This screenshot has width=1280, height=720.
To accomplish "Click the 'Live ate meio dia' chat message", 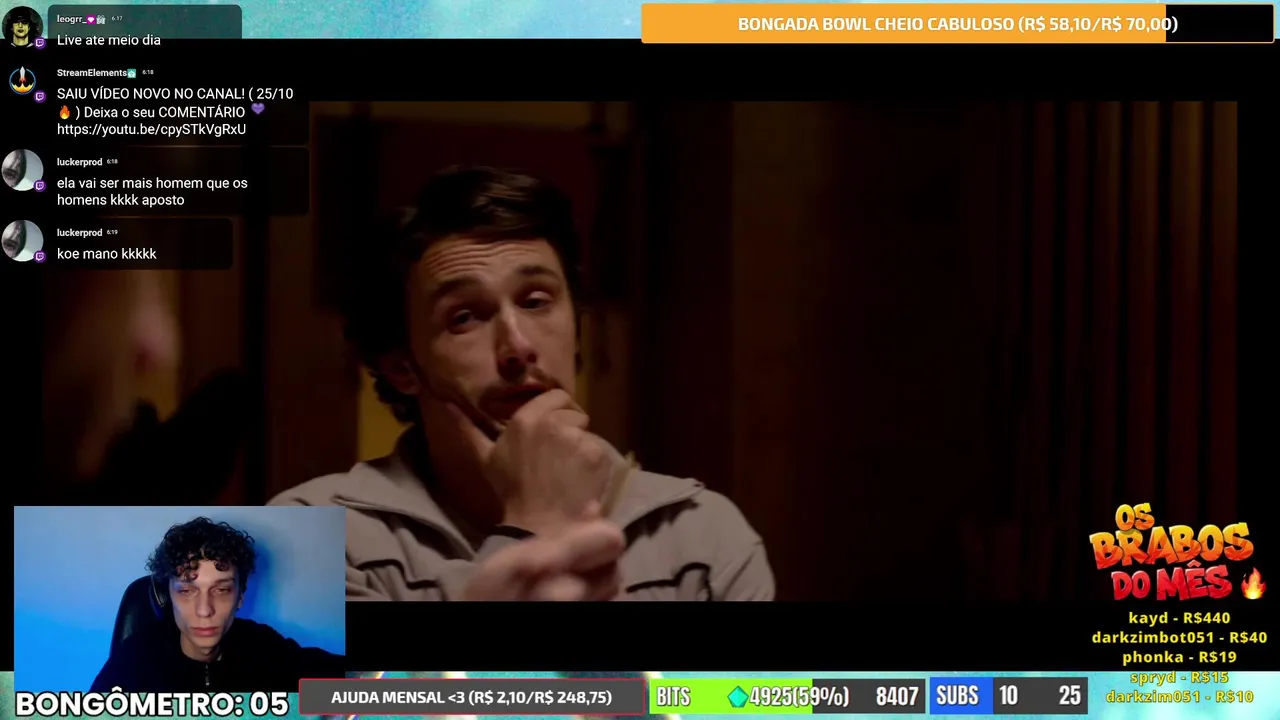I will [x=109, y=40].
